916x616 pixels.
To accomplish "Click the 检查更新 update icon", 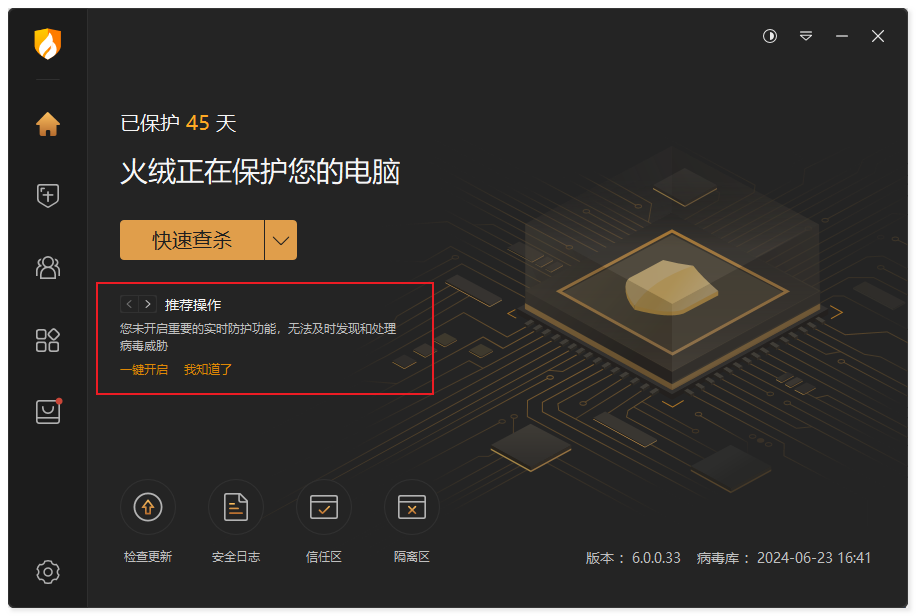I will coord(148,507).
